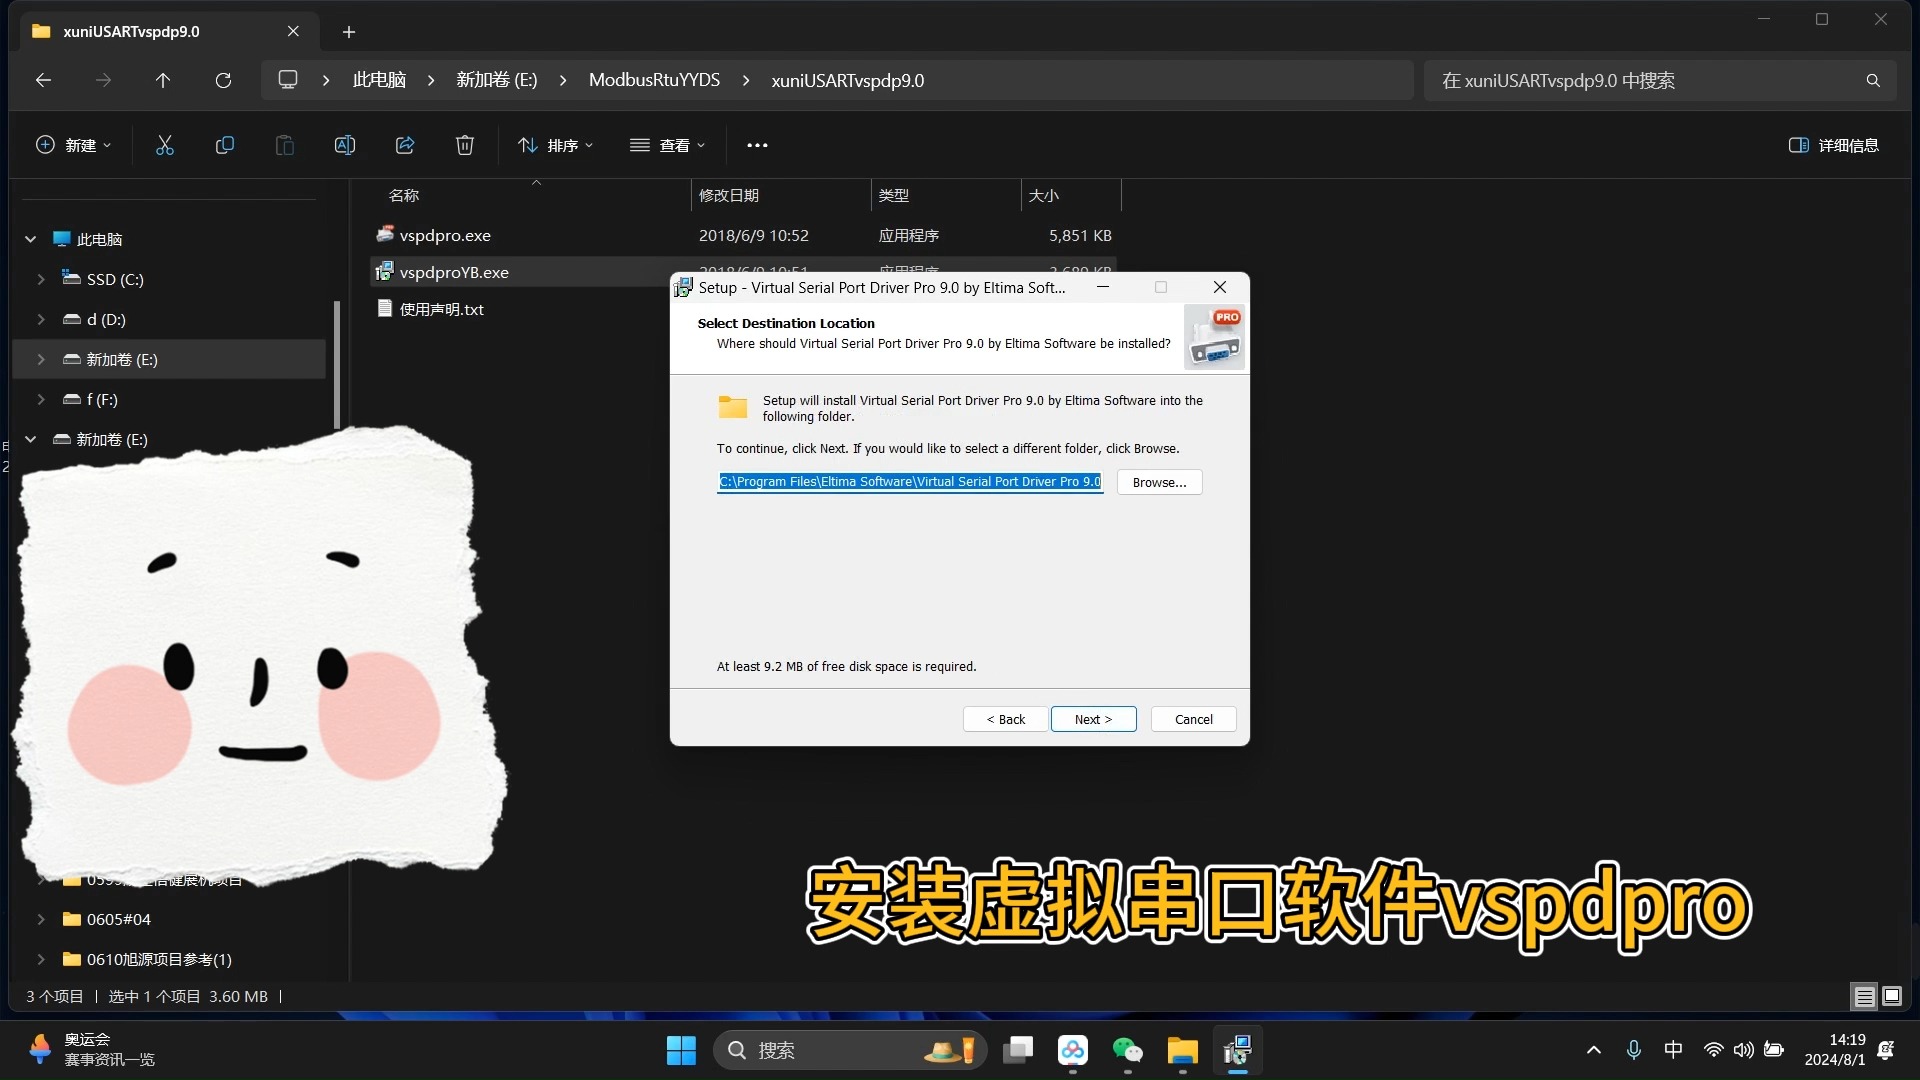Click the Browse button for install path
This screenshot has height=1080, width=1920.
[1159, 481]
